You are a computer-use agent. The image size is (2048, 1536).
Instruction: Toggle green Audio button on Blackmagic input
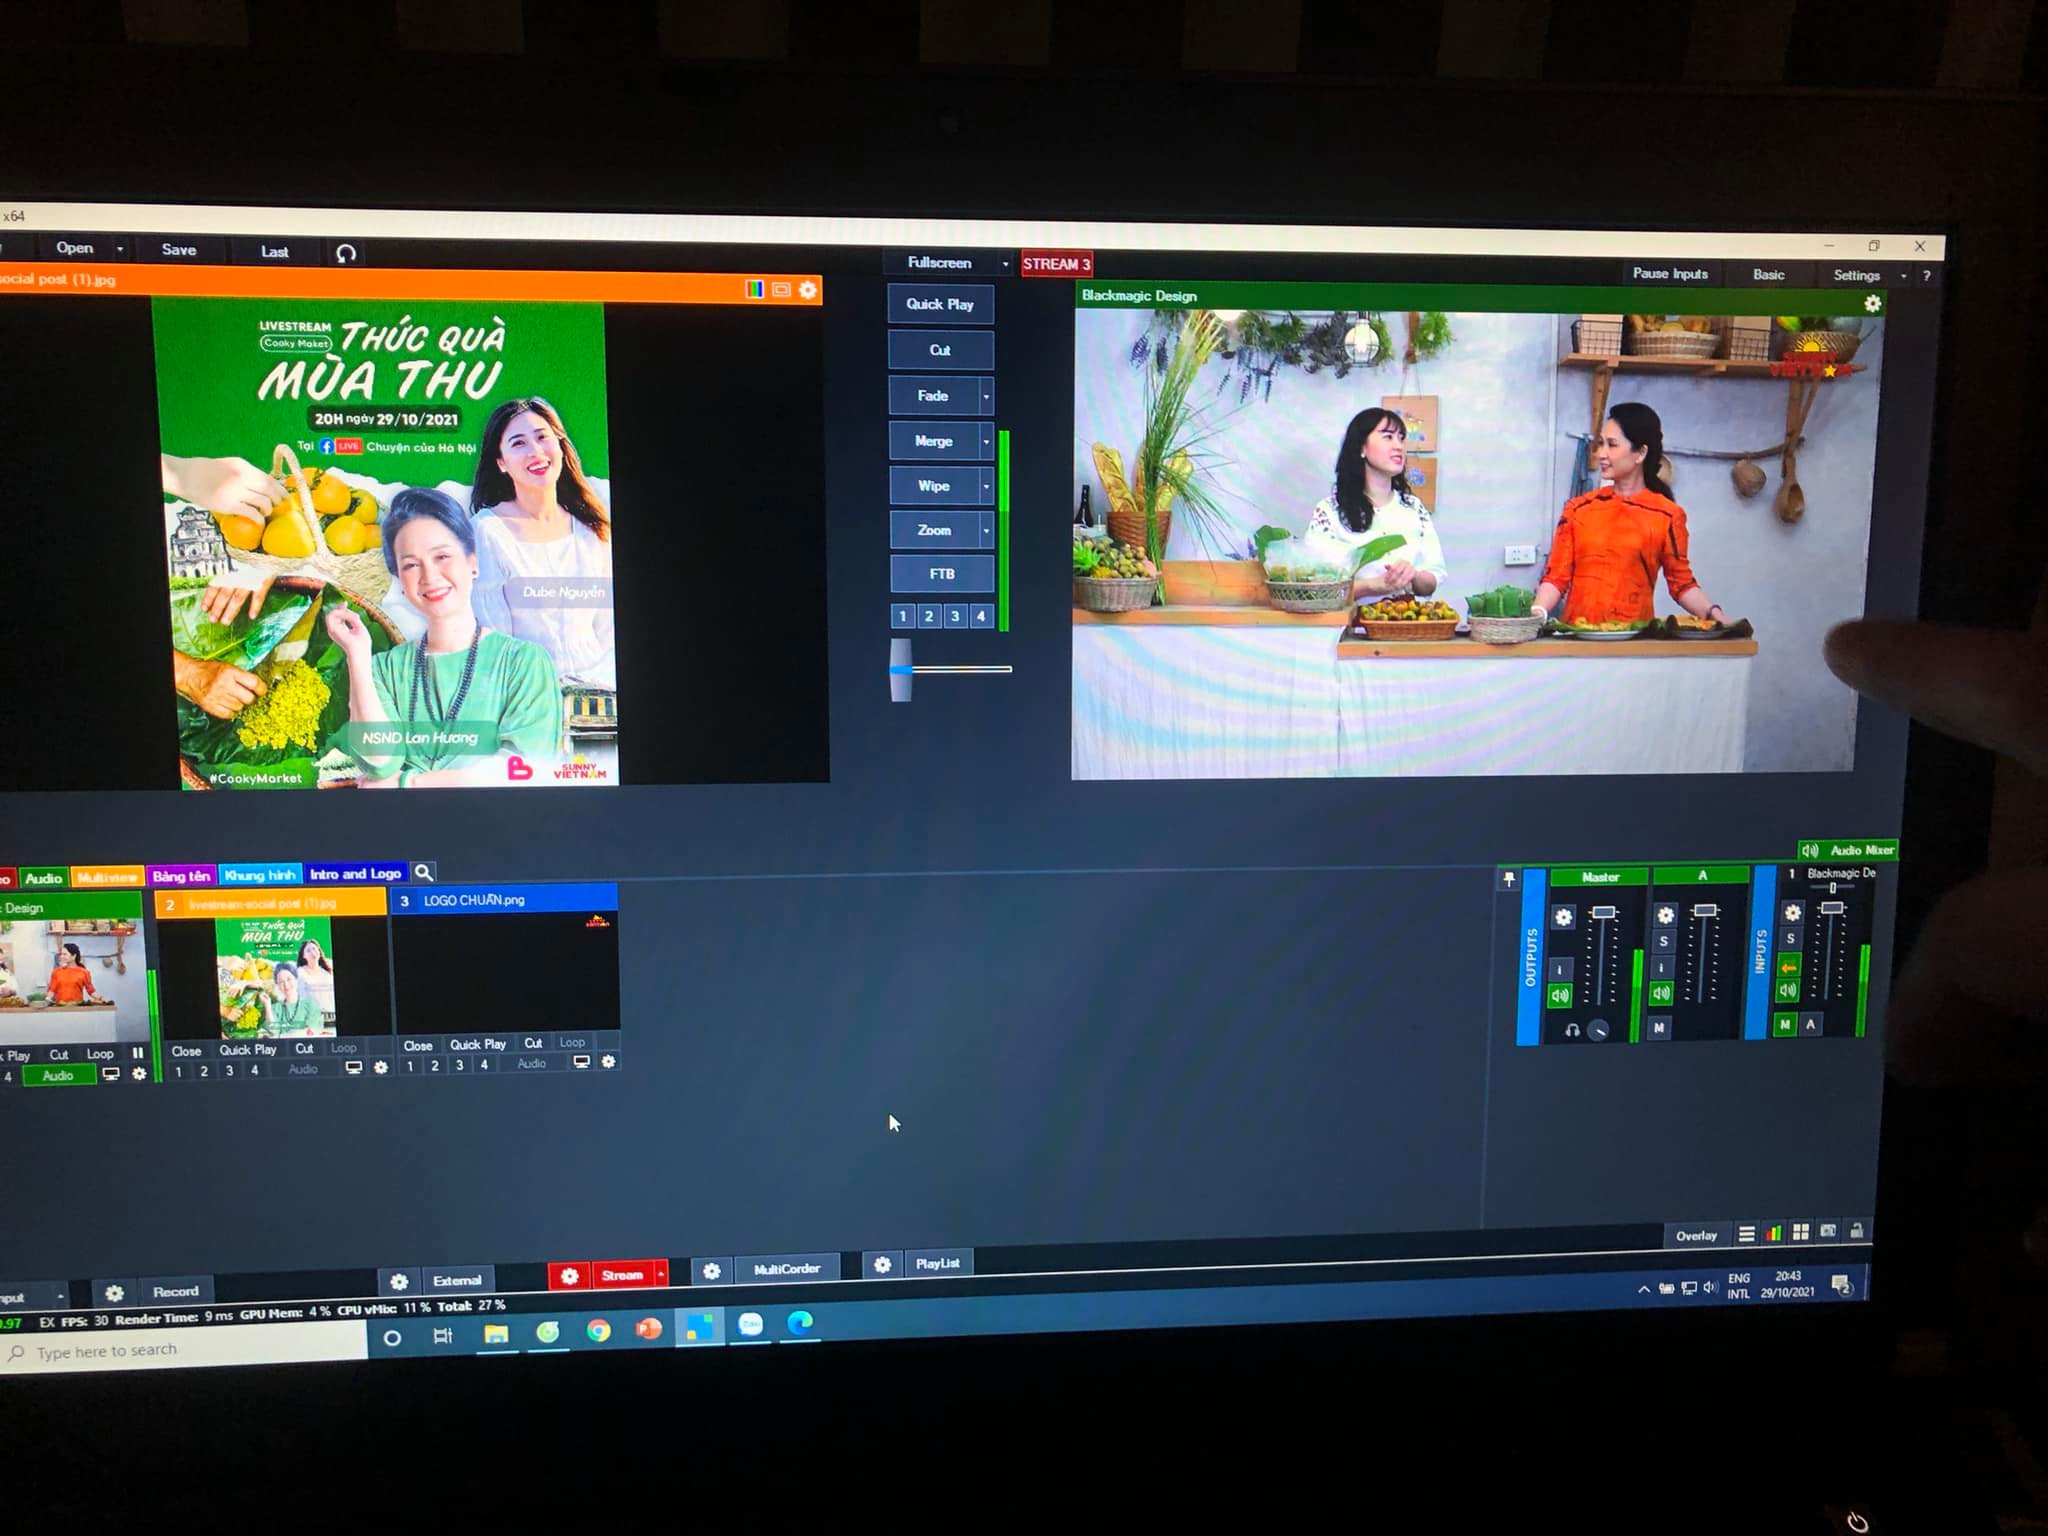click(58, 1075)
